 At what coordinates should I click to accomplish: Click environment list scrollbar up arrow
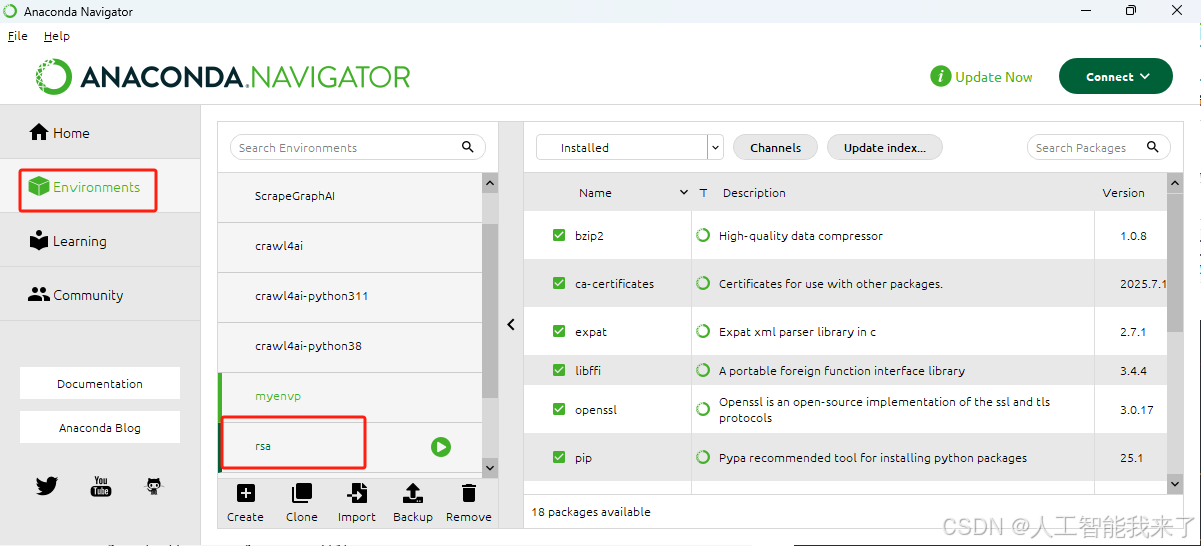(x=490, y=183)
